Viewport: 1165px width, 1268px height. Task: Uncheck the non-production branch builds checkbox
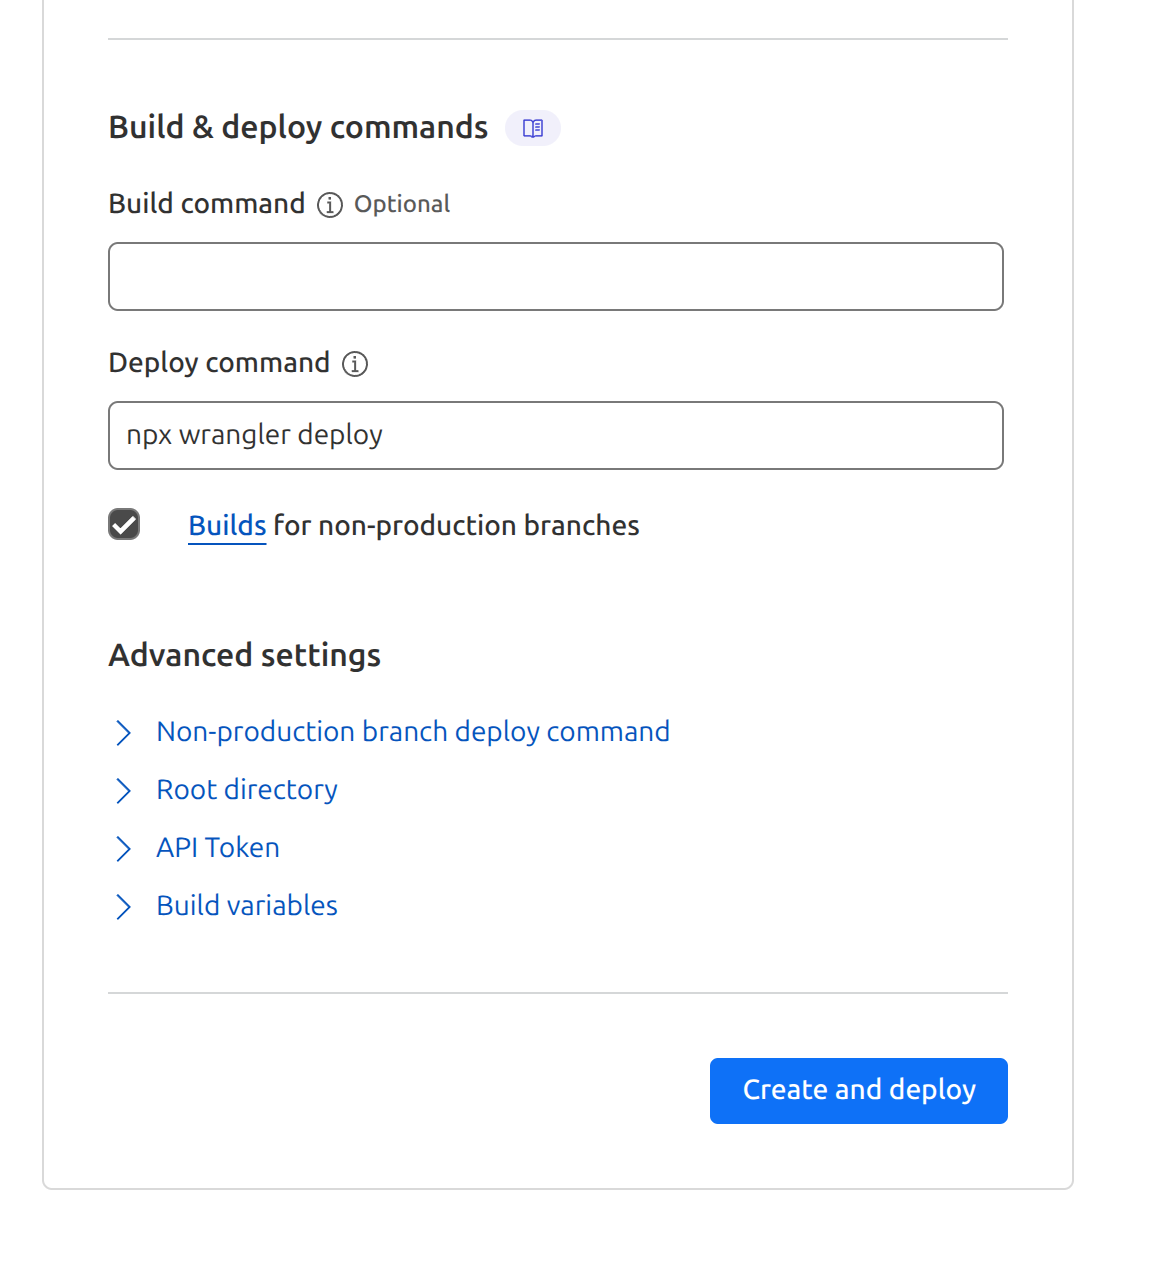point(124,524)
